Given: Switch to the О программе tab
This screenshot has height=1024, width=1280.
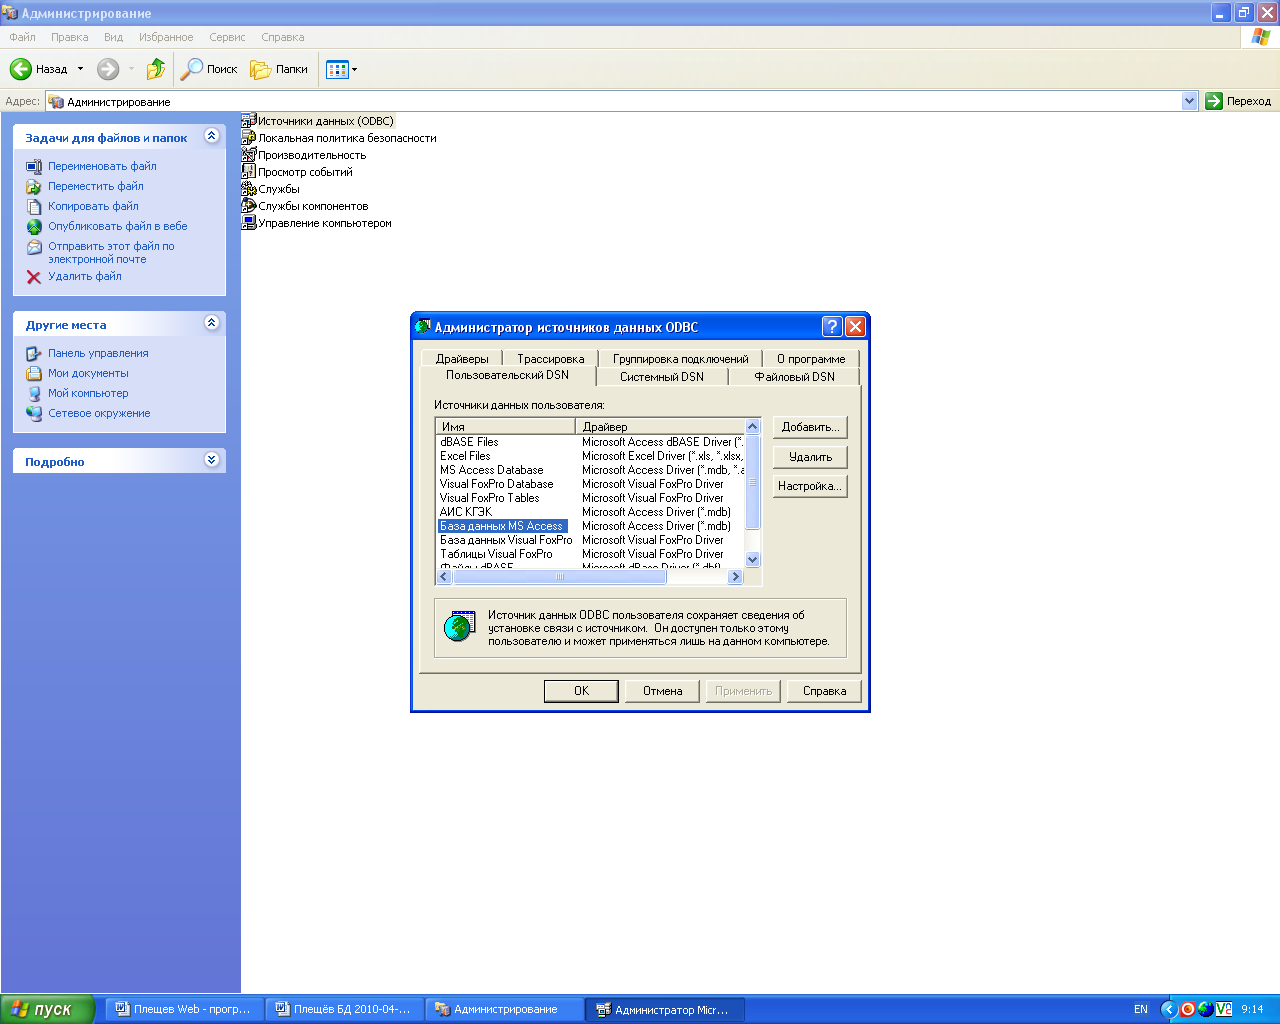Looking at the screenshot, I should (x=811, y=359).
